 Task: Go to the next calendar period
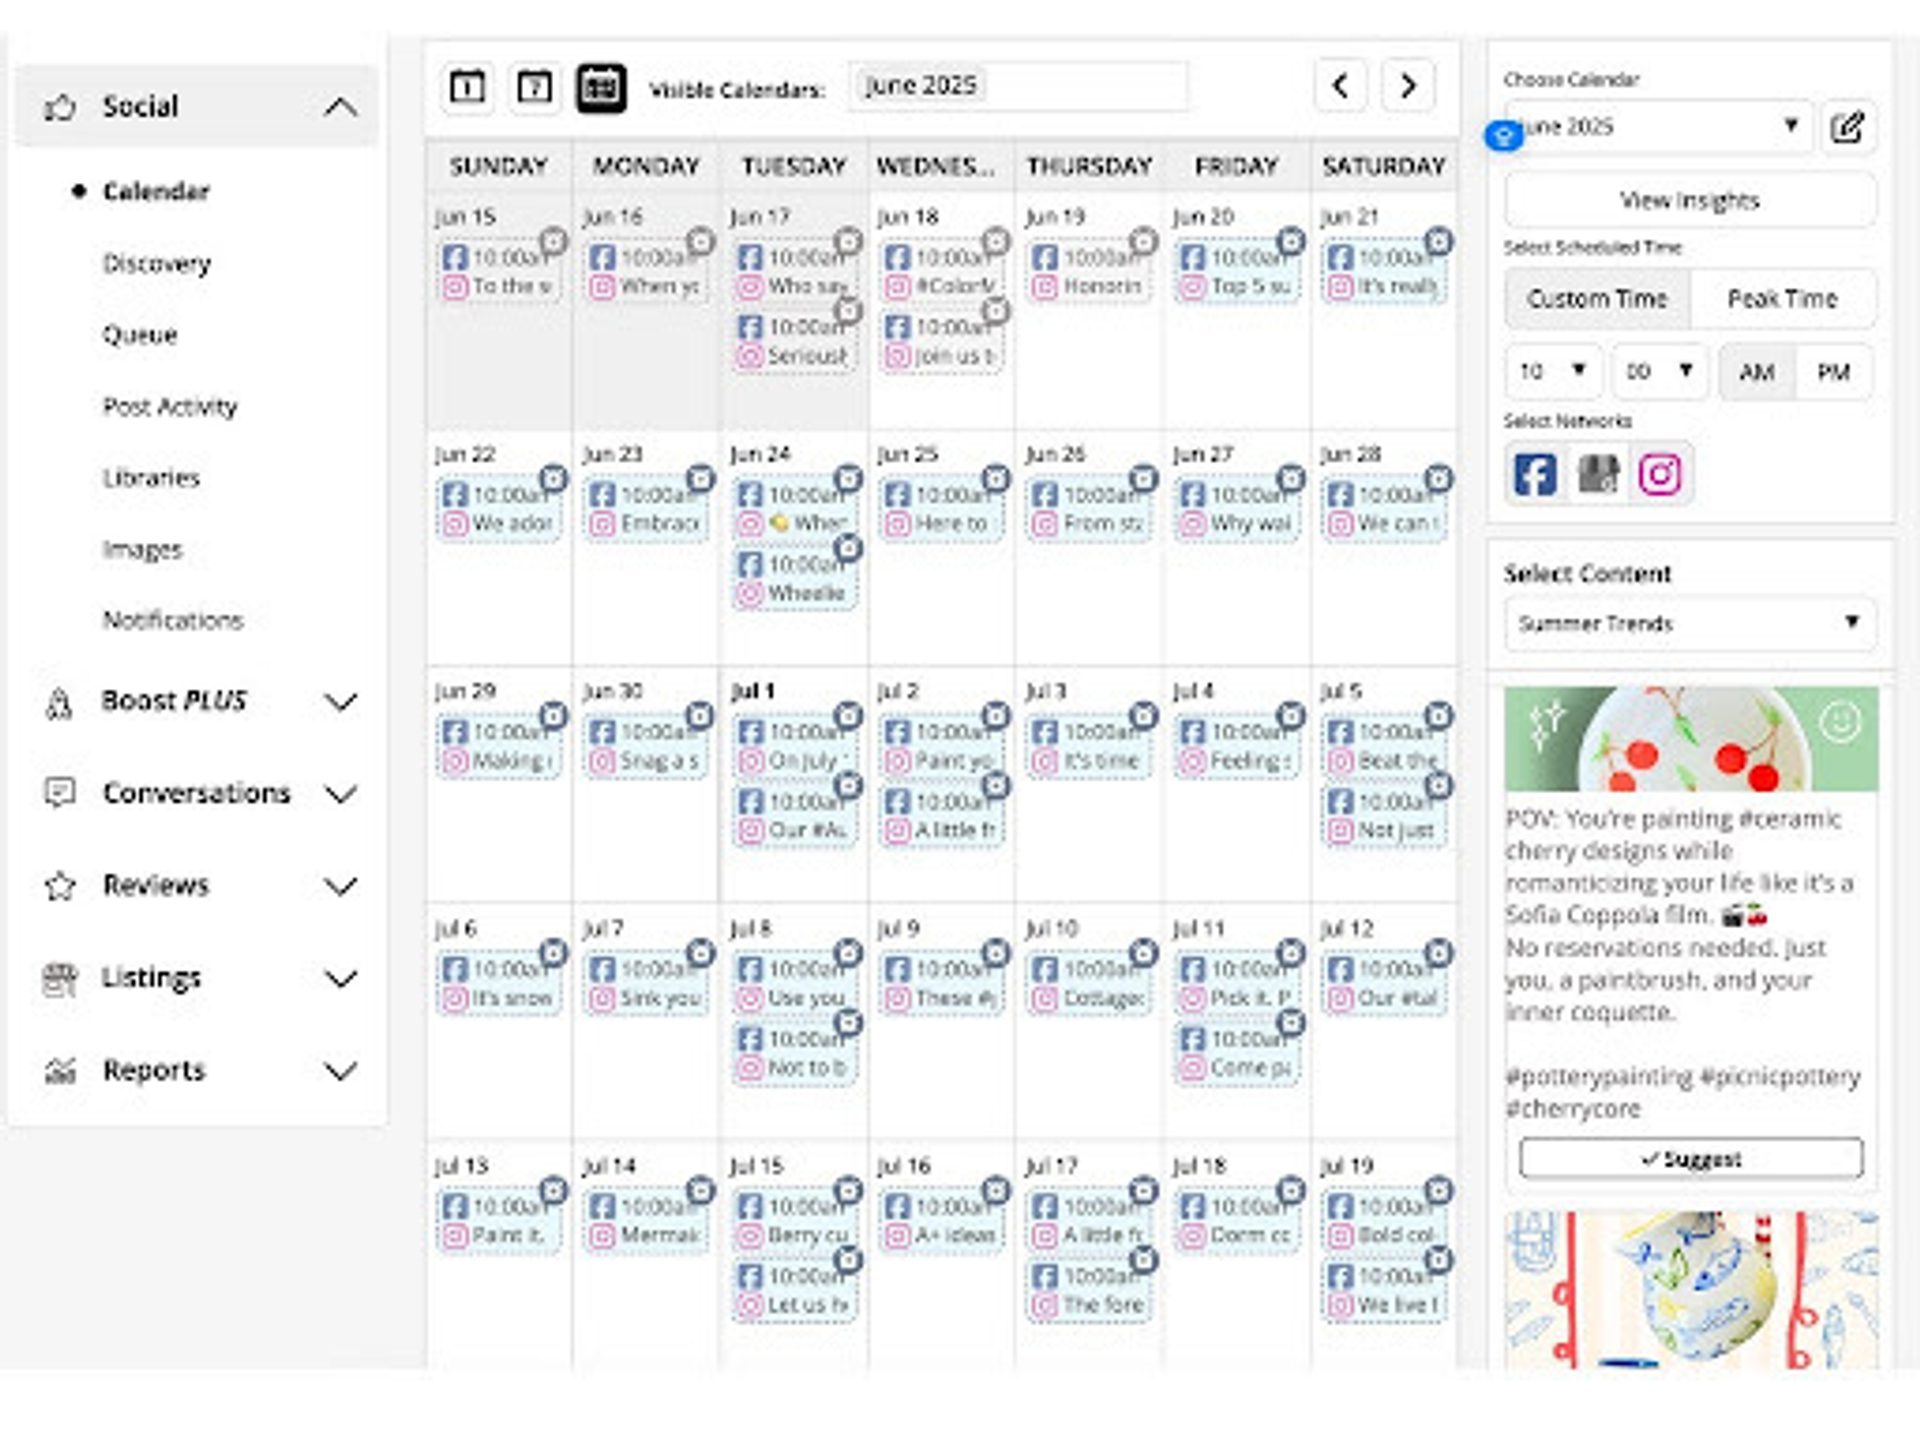pyautogui.click(x=1408, y=86)
